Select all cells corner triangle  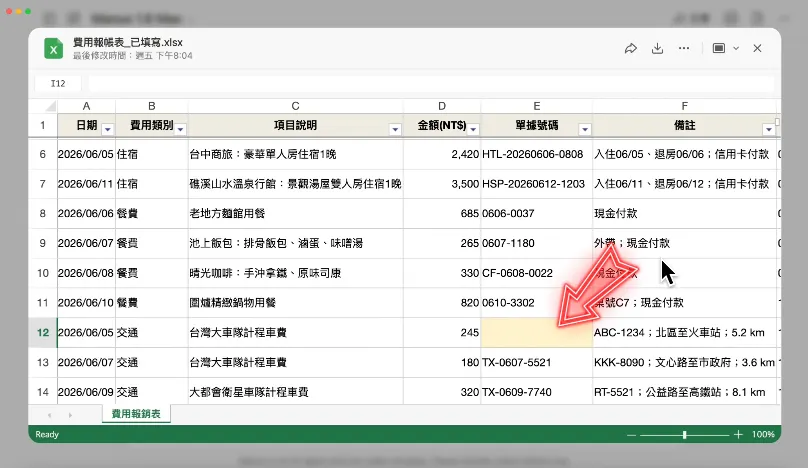(x=50, y=106)
